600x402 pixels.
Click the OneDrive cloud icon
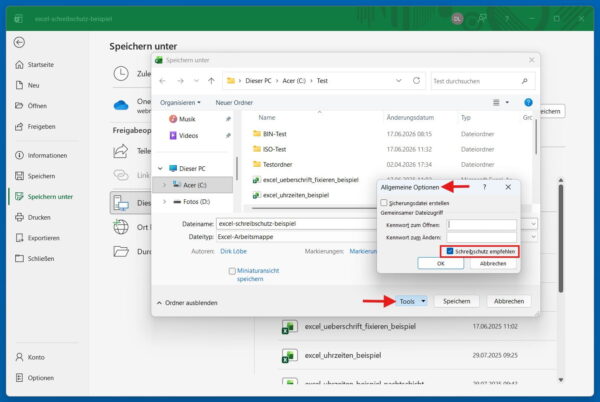click(121, 105)
